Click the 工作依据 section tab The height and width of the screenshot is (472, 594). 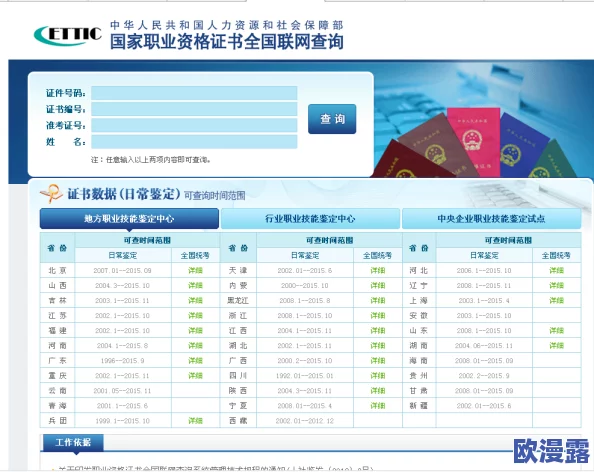pos(73,442)
